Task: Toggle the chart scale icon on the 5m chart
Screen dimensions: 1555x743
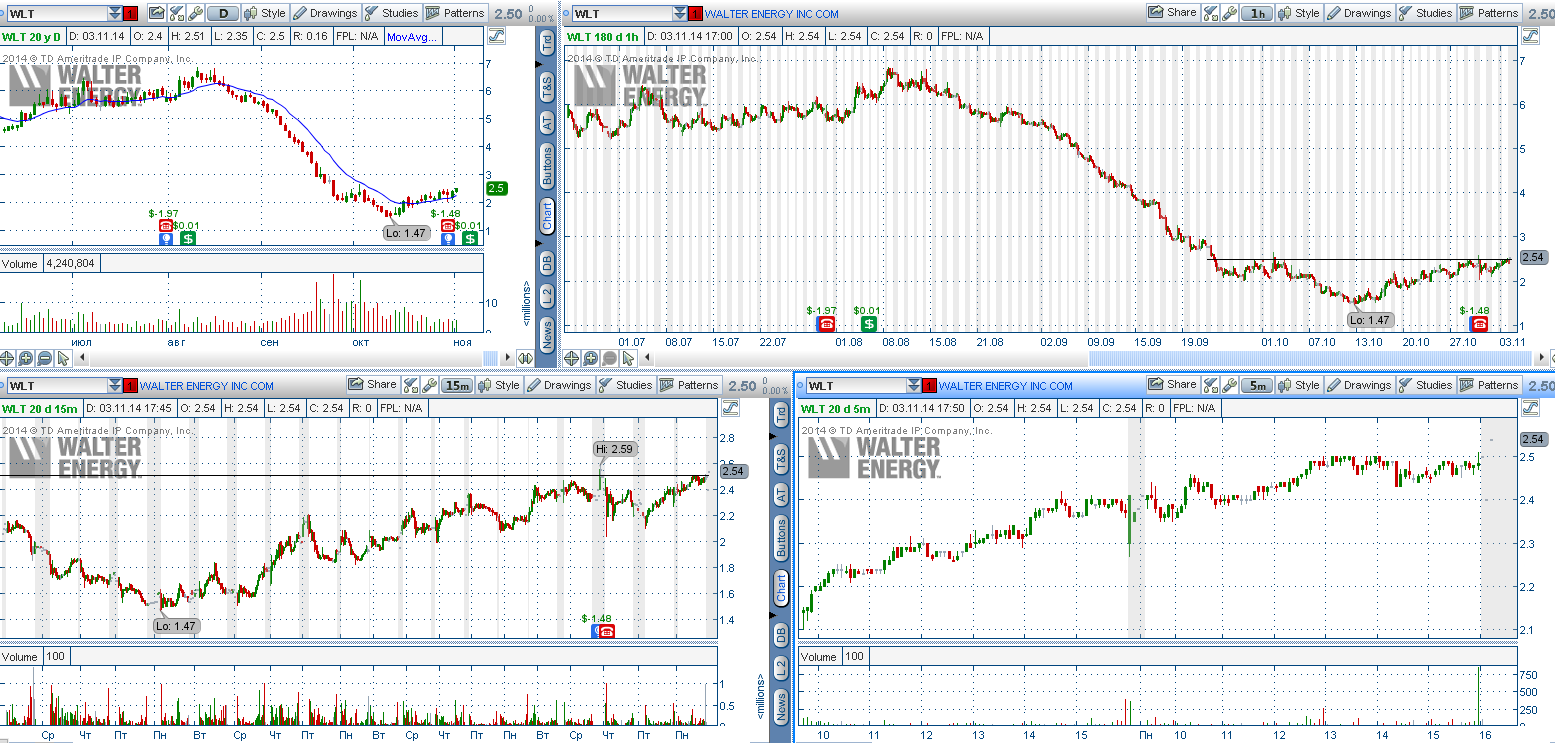Action: click(1529, 408)
